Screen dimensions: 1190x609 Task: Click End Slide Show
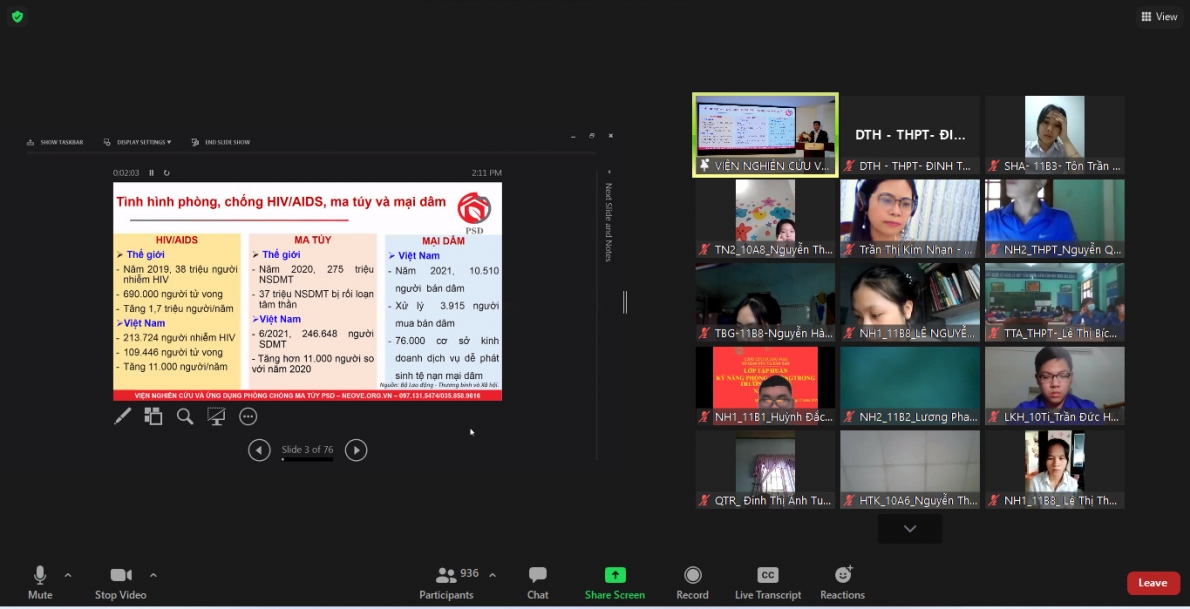click(221, 142)
